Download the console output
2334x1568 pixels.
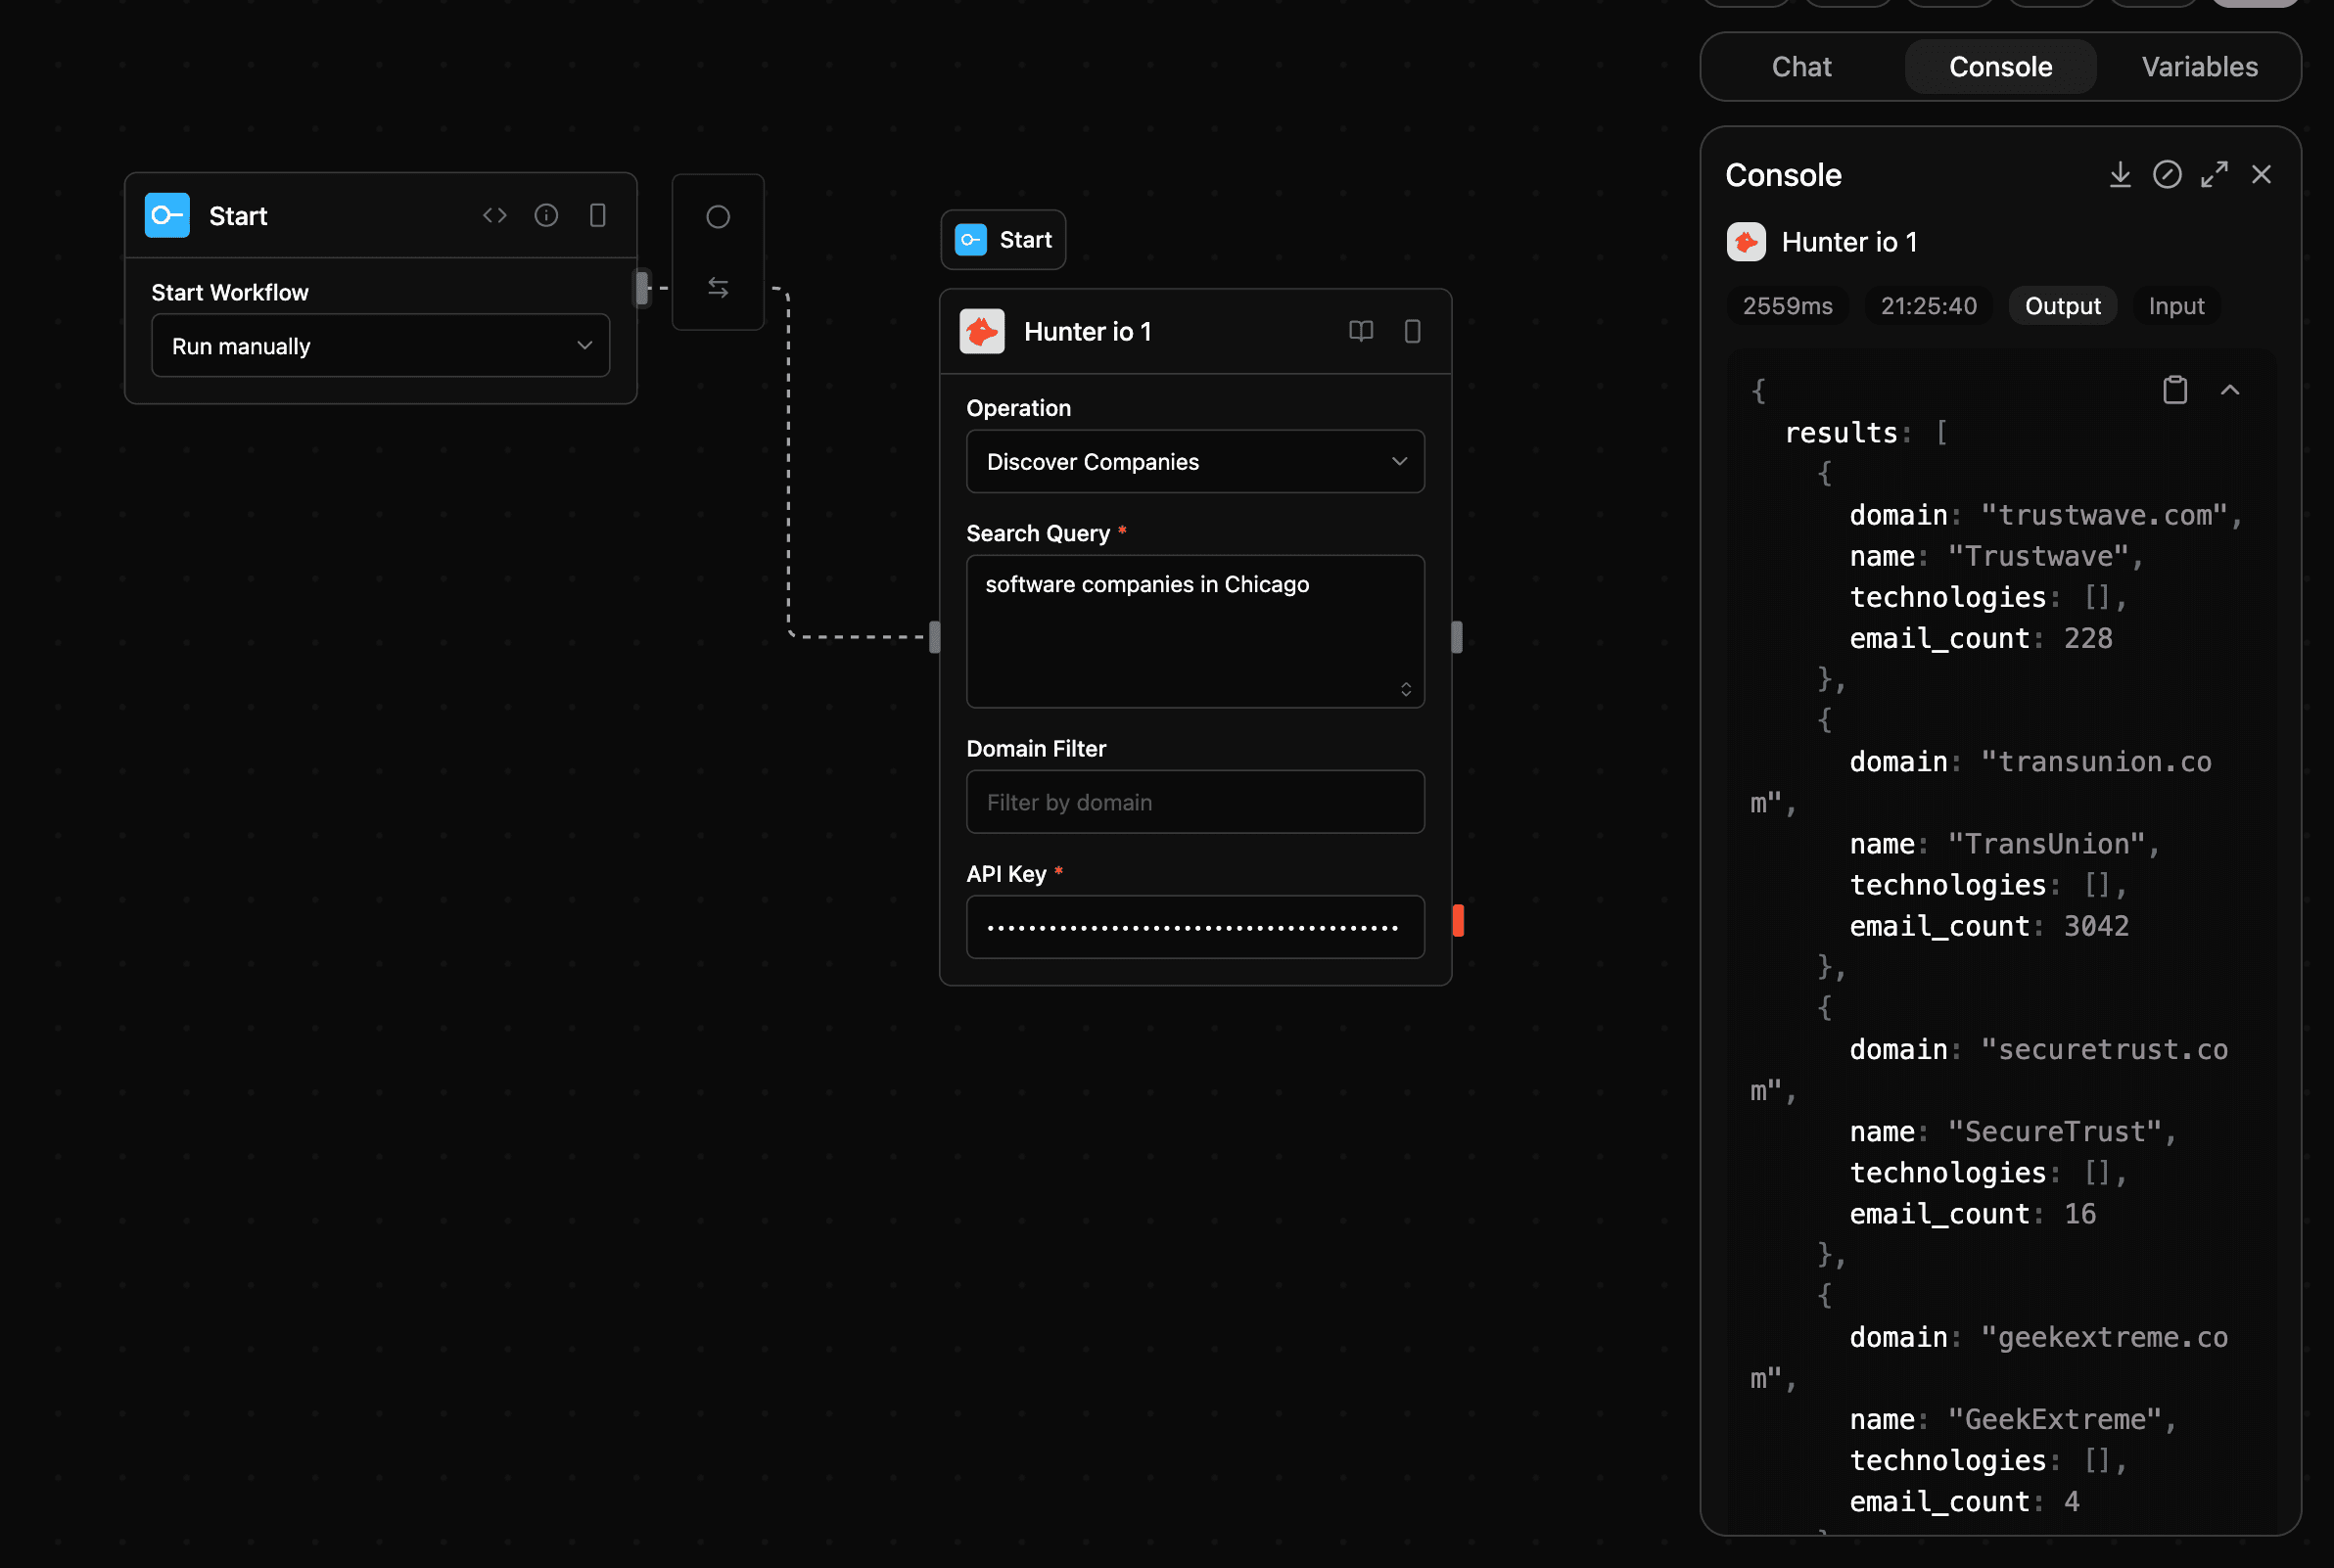(2120, 174)
